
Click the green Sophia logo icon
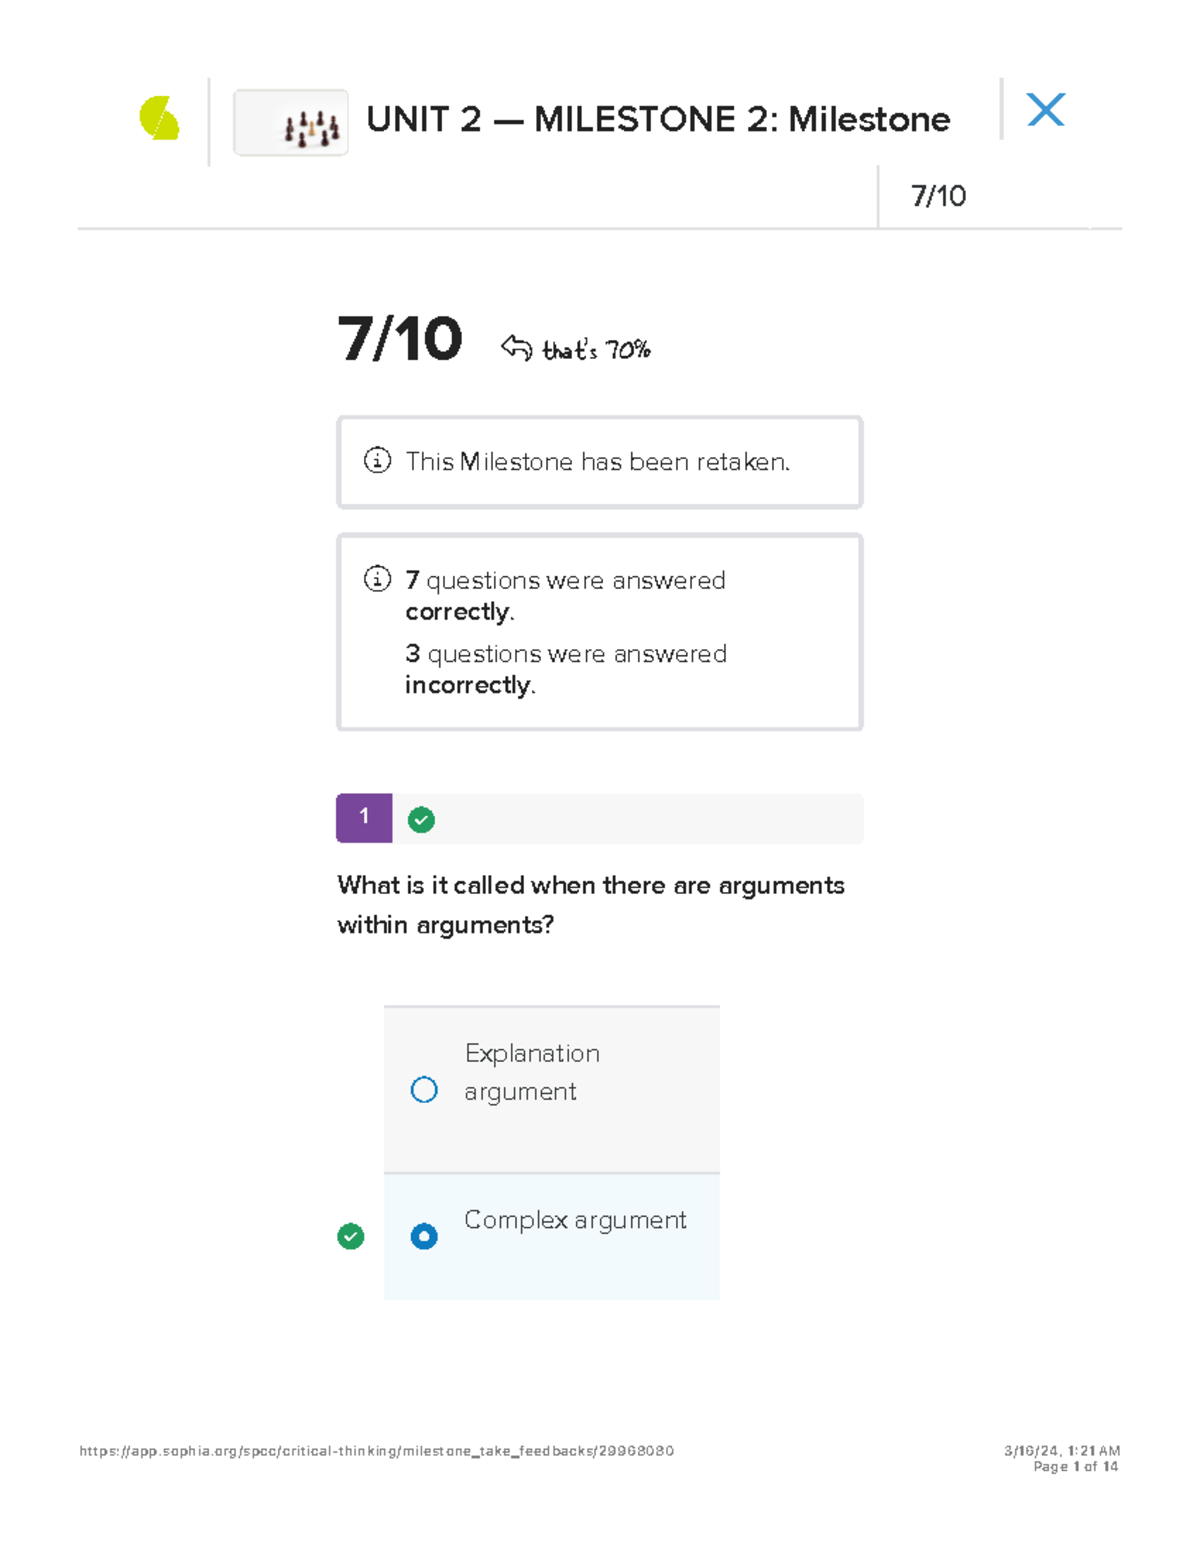(159, 119)
